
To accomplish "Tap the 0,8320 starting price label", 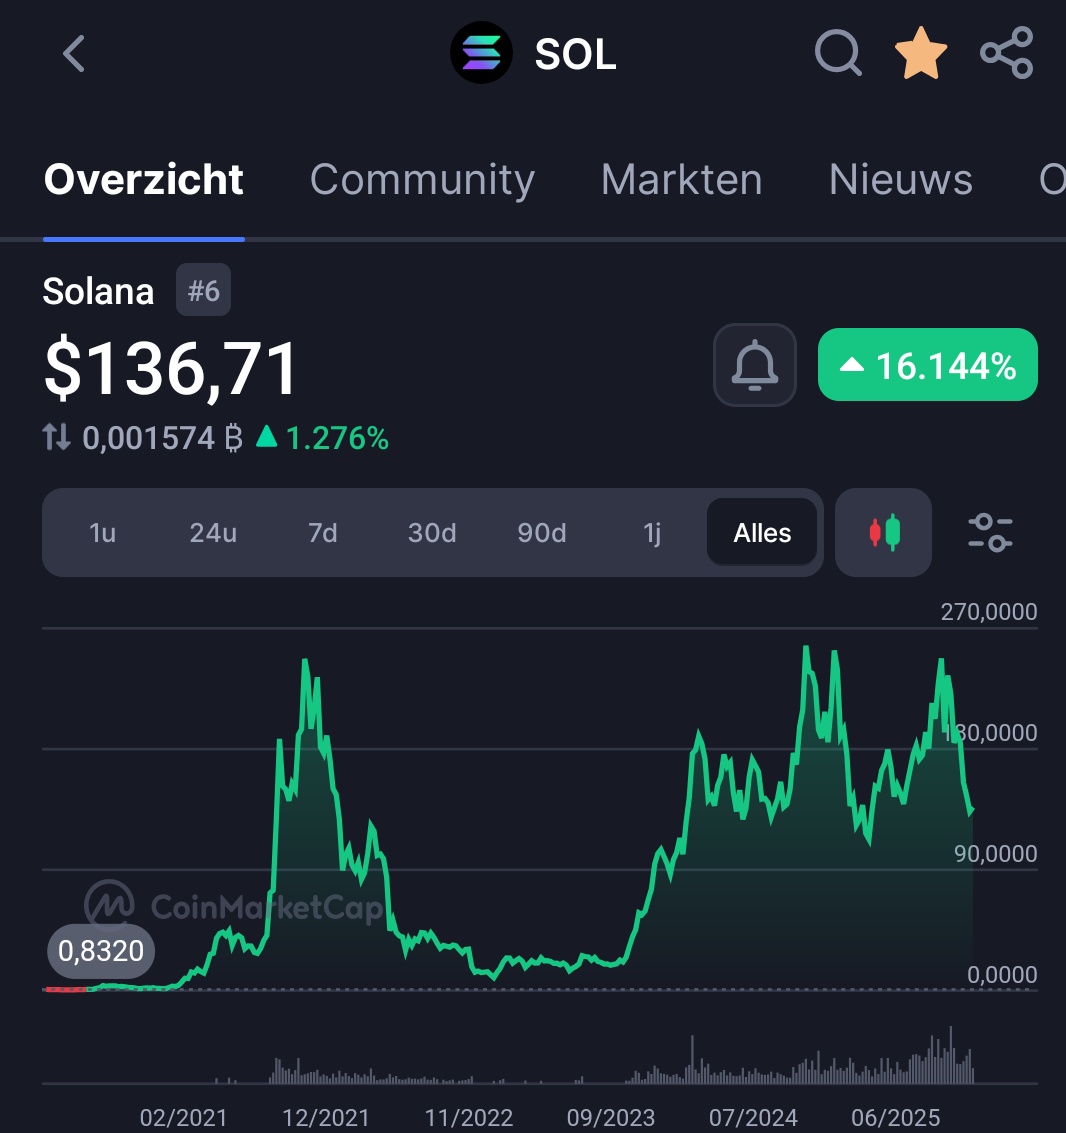I will (101, 951).
